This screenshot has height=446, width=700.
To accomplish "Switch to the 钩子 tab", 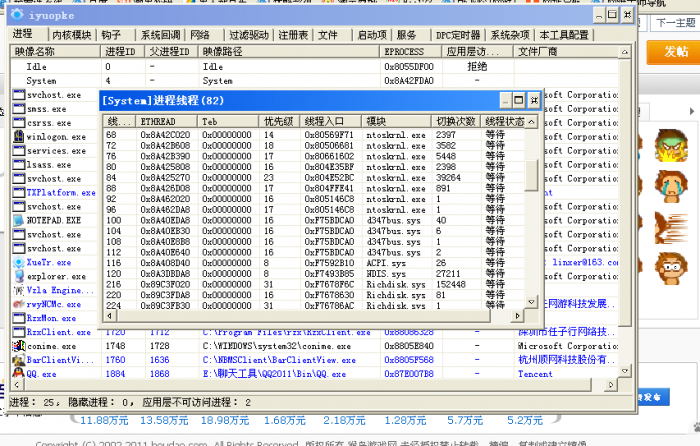I will [x=112, y=35].
